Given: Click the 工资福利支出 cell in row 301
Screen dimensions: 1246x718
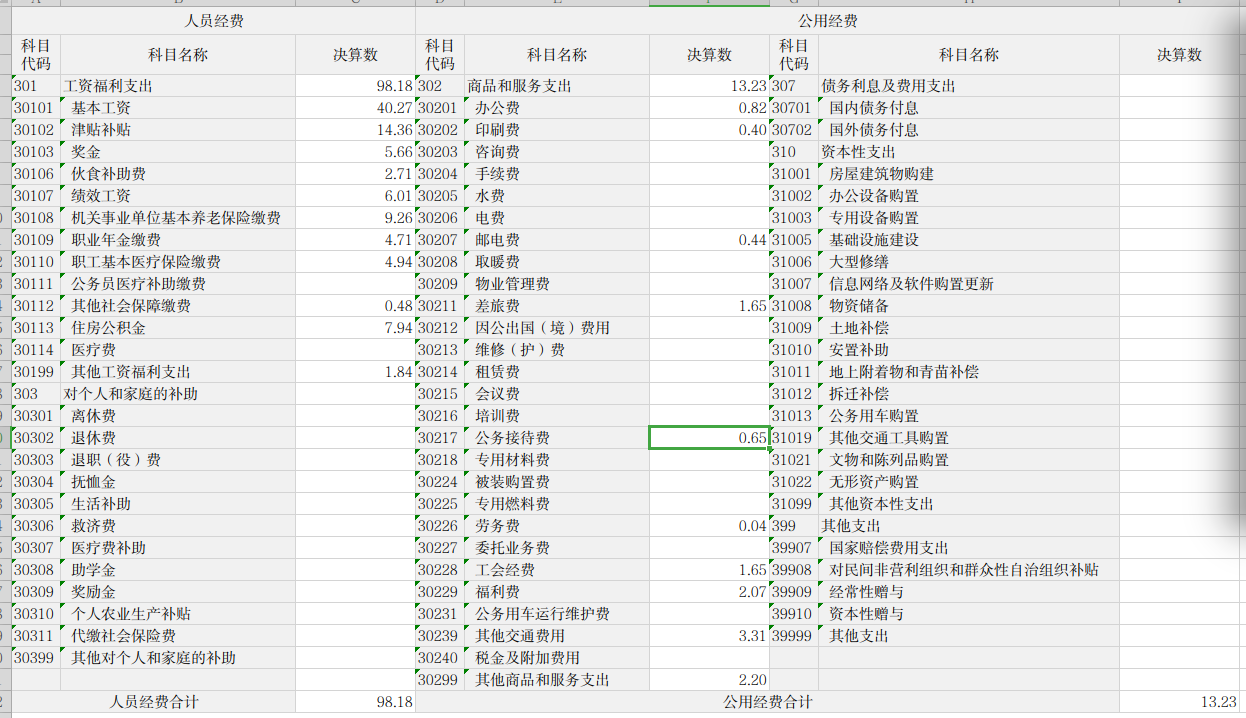Looking at the screenshot, I should (177, 86).
